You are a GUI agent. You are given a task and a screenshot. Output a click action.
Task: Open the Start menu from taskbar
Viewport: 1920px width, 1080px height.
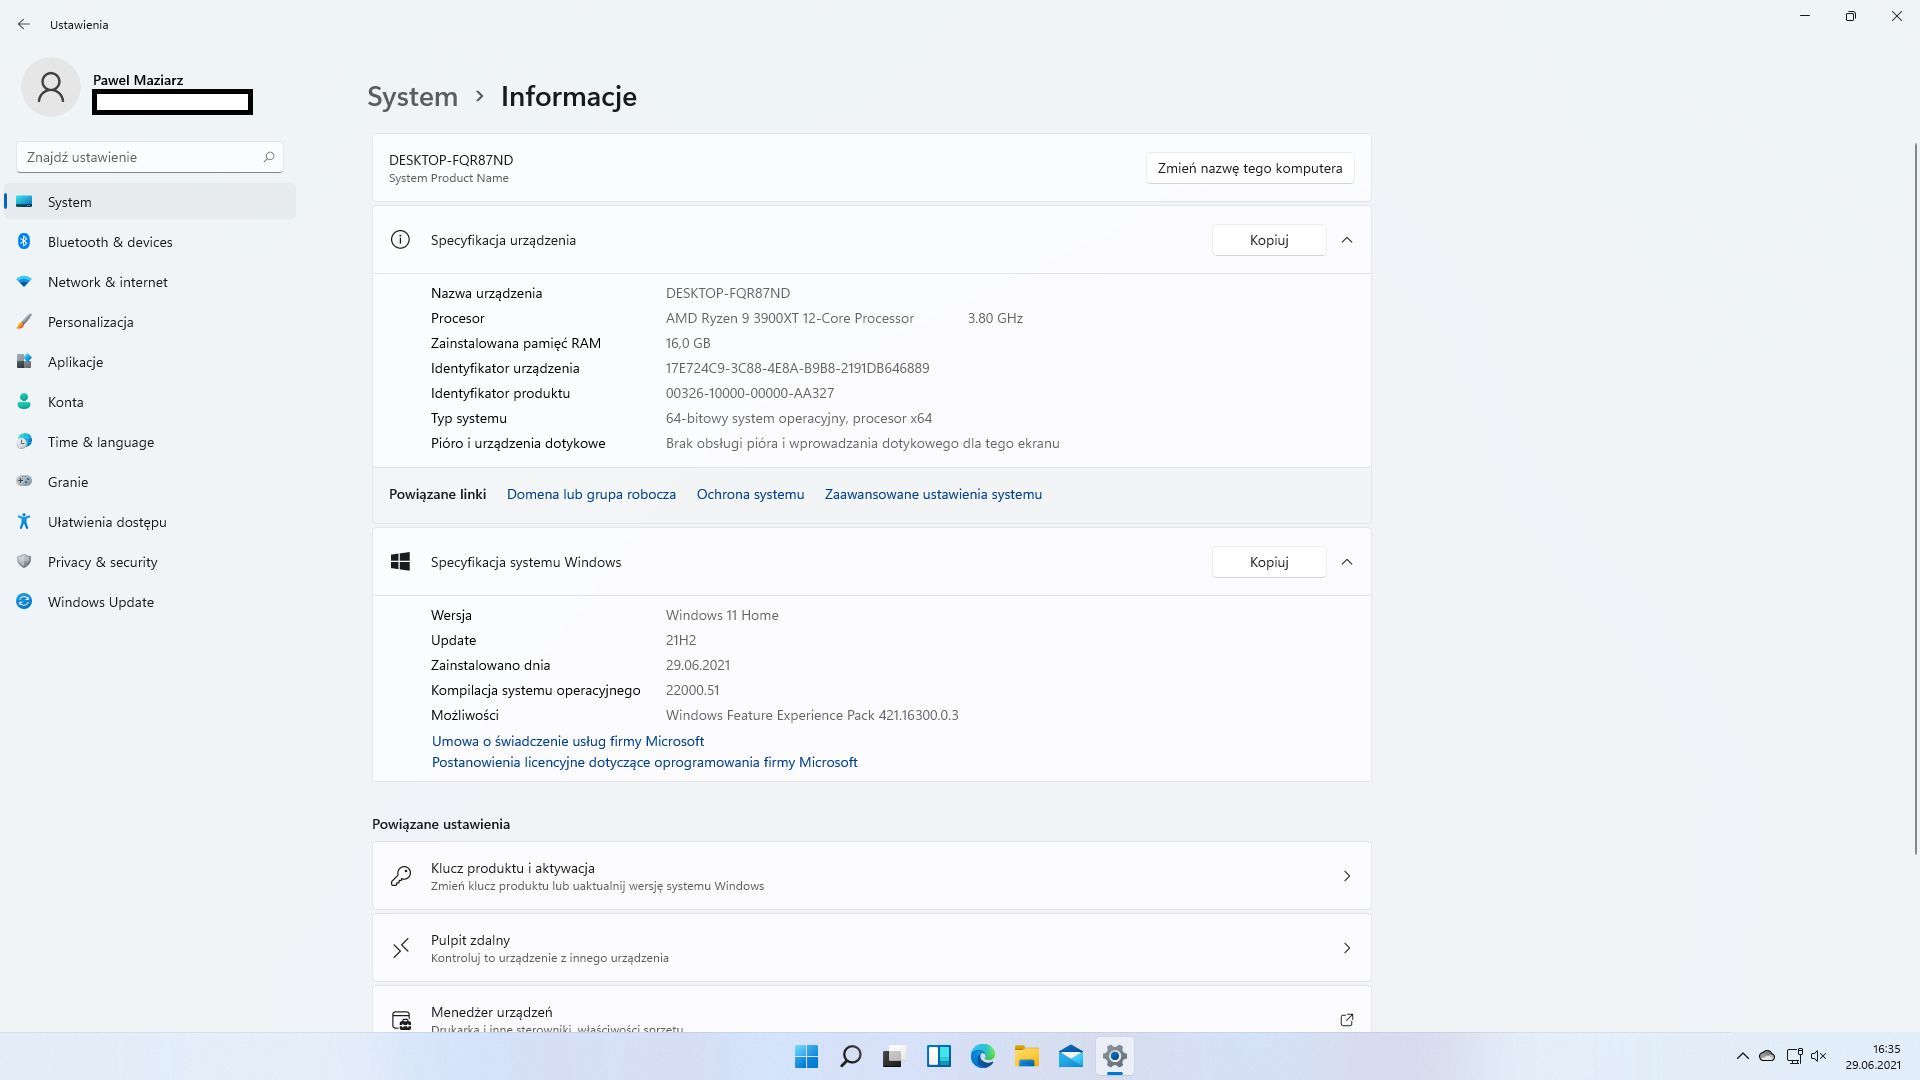pos(806,1056)
